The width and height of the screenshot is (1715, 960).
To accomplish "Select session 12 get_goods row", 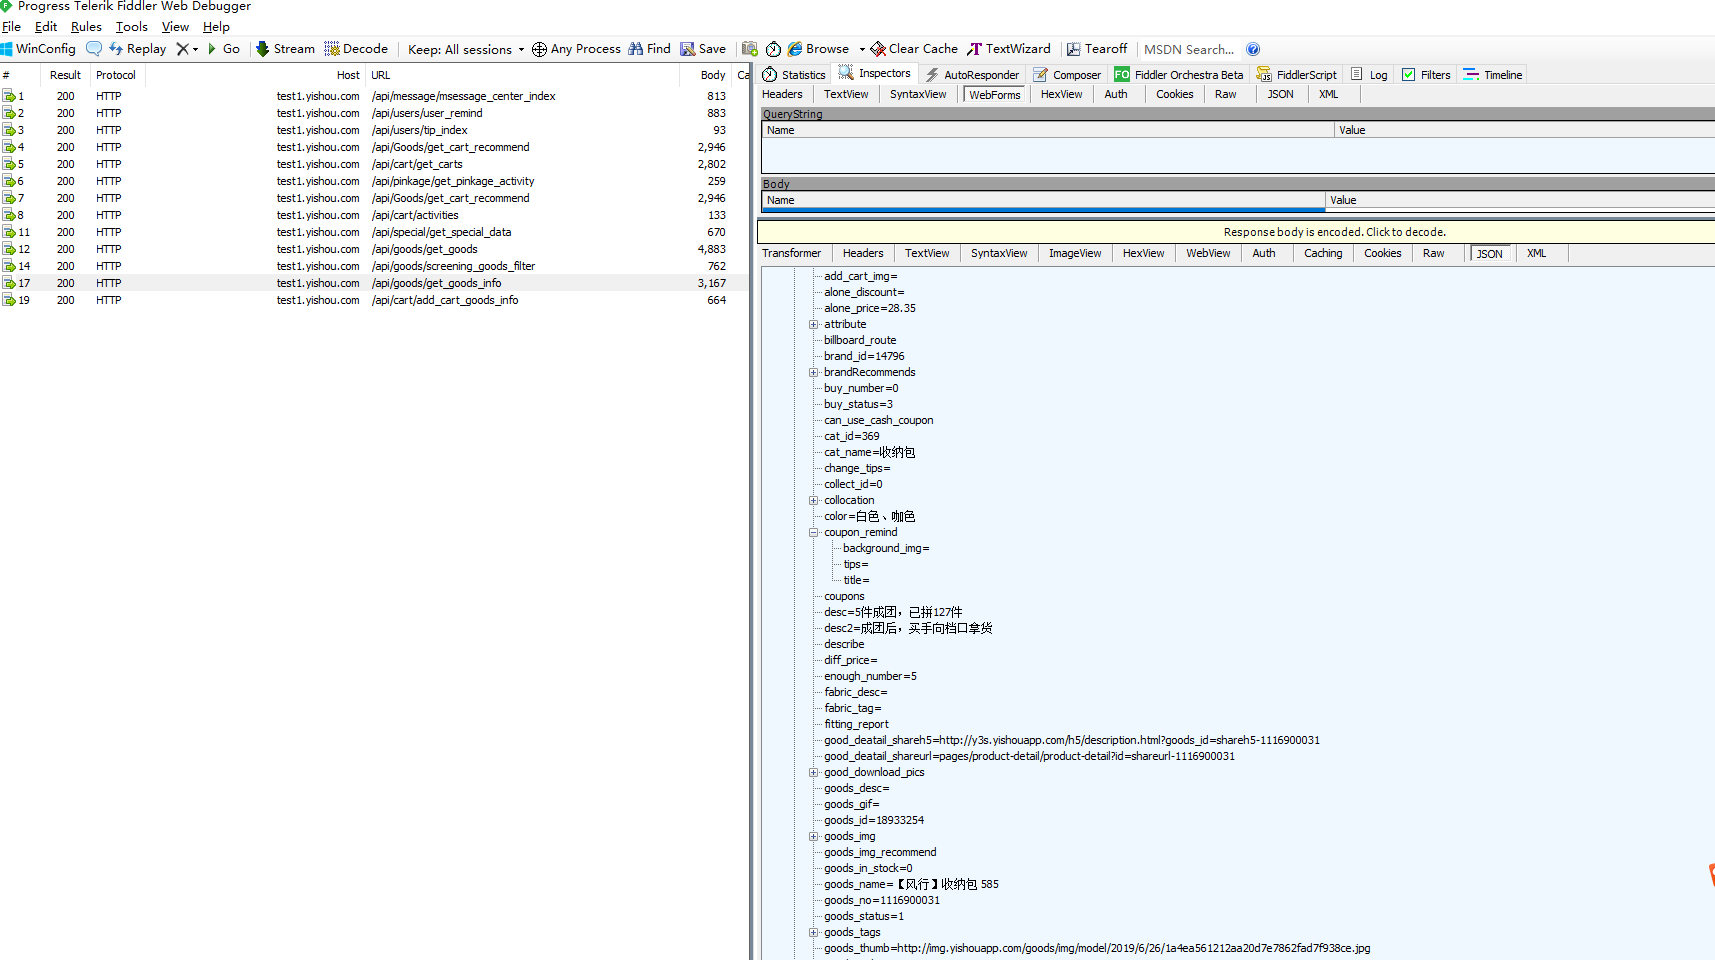I will 375,250.
